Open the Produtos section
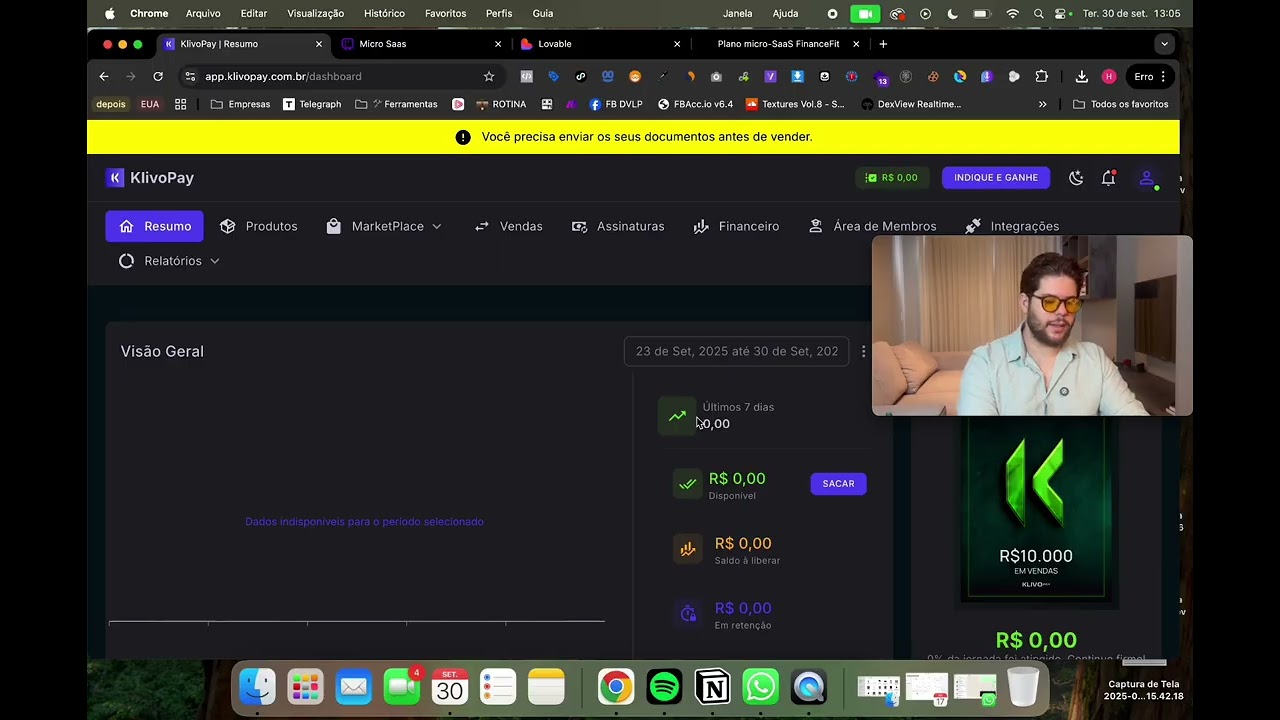This screenshot has width=1280, height=720. (259, 226)
